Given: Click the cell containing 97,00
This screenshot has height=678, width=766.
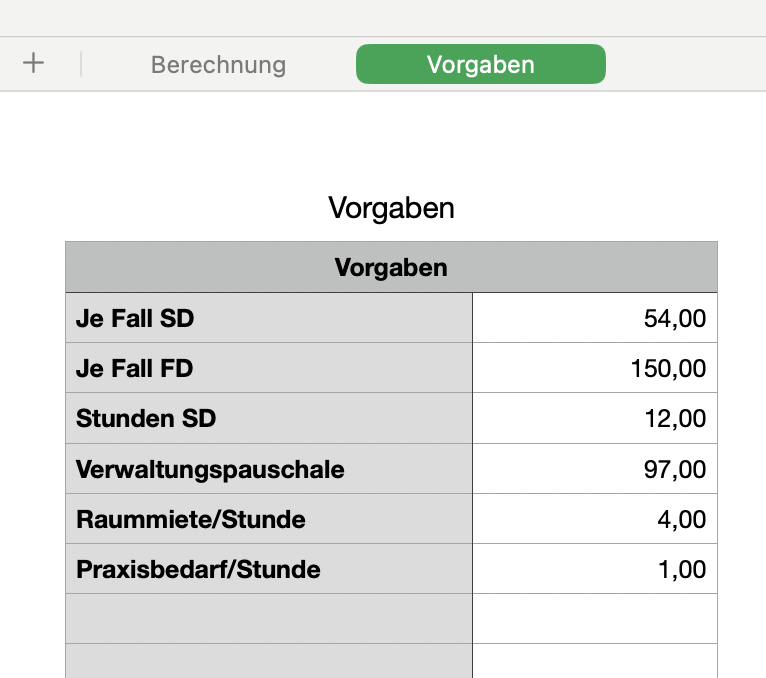Looking at the screenshot, I should (x=594, y=469).
